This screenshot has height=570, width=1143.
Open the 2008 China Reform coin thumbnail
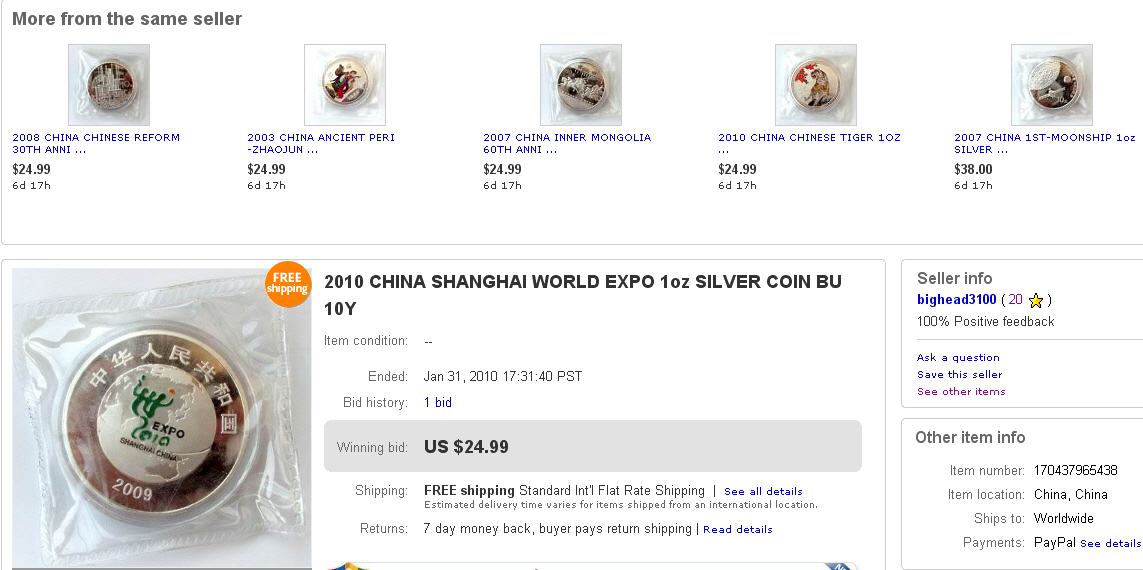109,85
